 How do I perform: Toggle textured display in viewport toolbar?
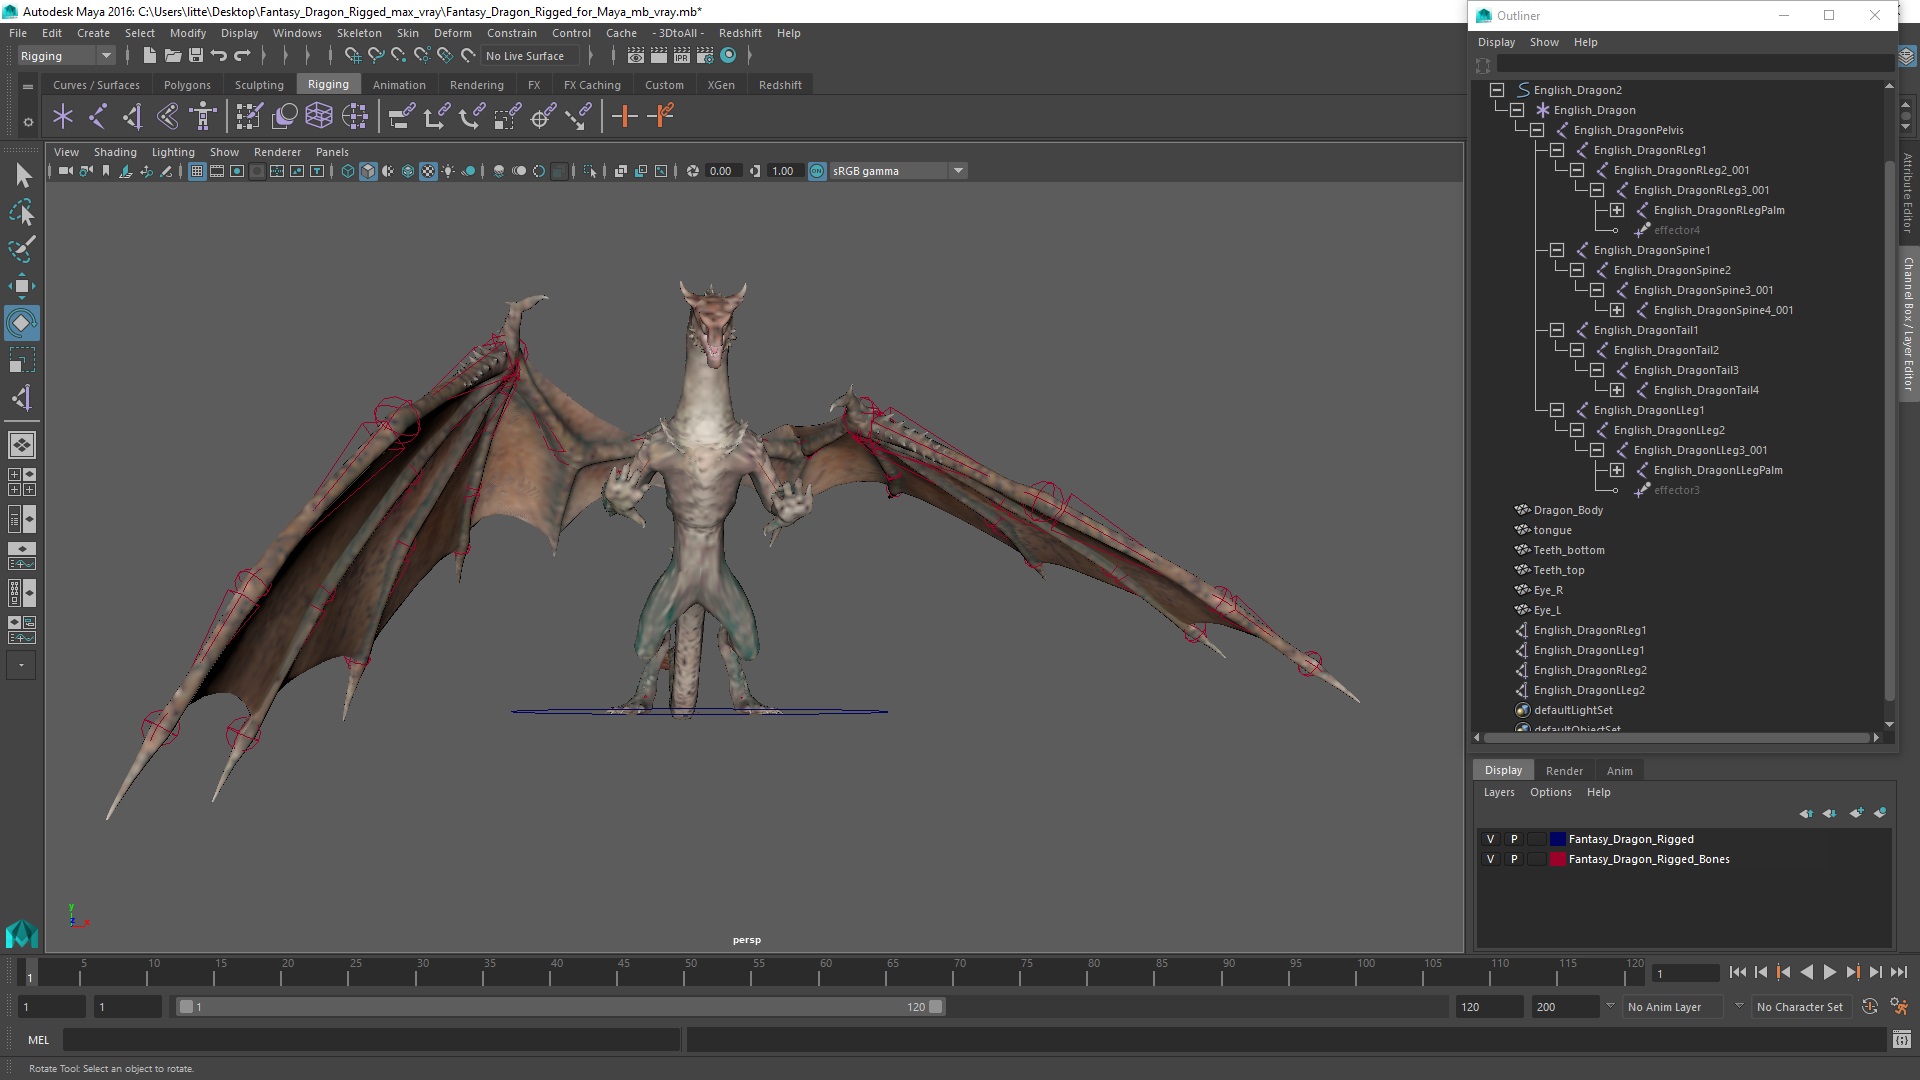428,171
